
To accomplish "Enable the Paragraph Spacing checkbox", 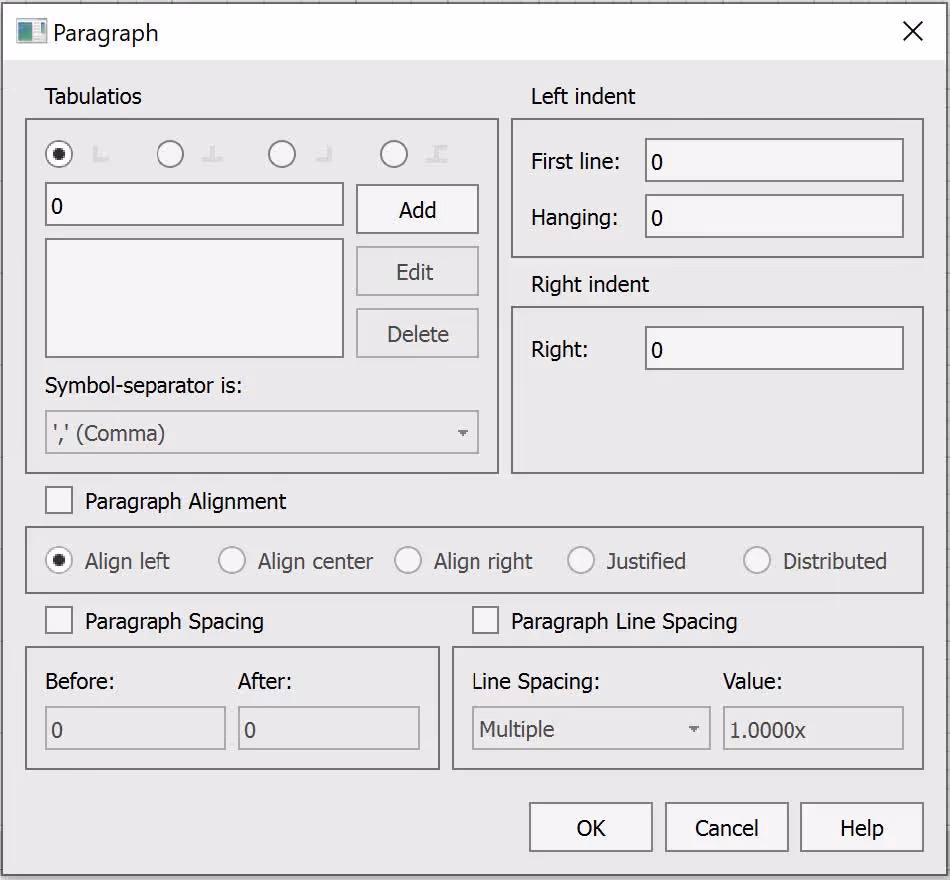I will click(x=59, y=621).
